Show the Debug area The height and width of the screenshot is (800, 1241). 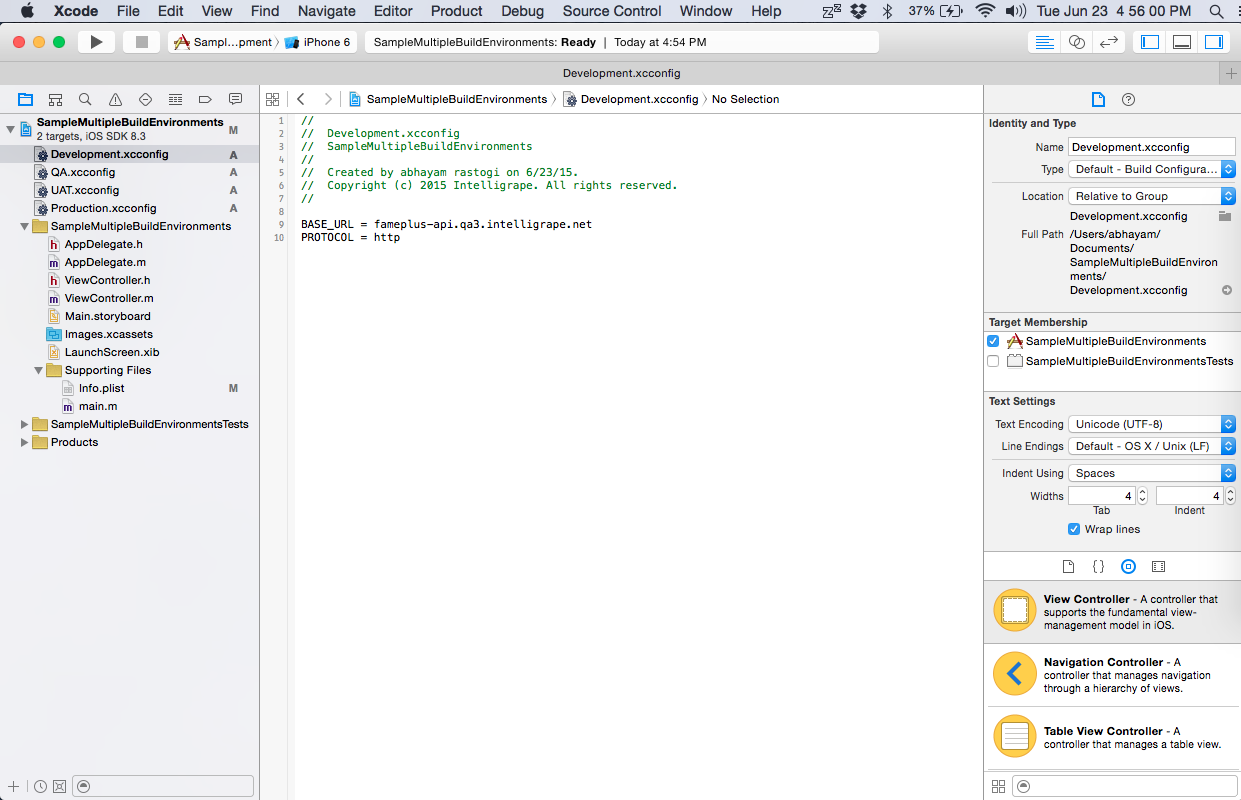click(x=1182, y=42)
